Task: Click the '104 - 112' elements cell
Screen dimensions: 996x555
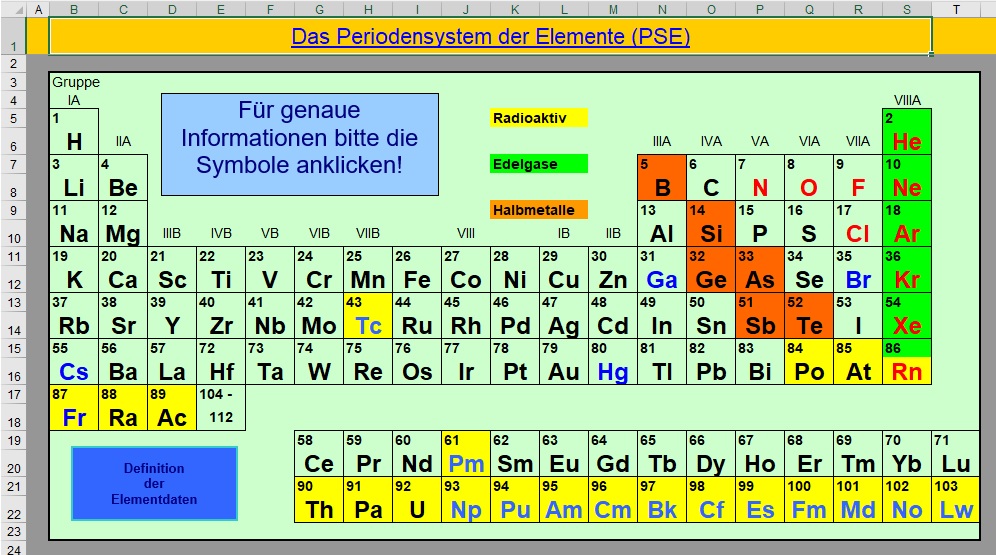Action: click(221, 408)
